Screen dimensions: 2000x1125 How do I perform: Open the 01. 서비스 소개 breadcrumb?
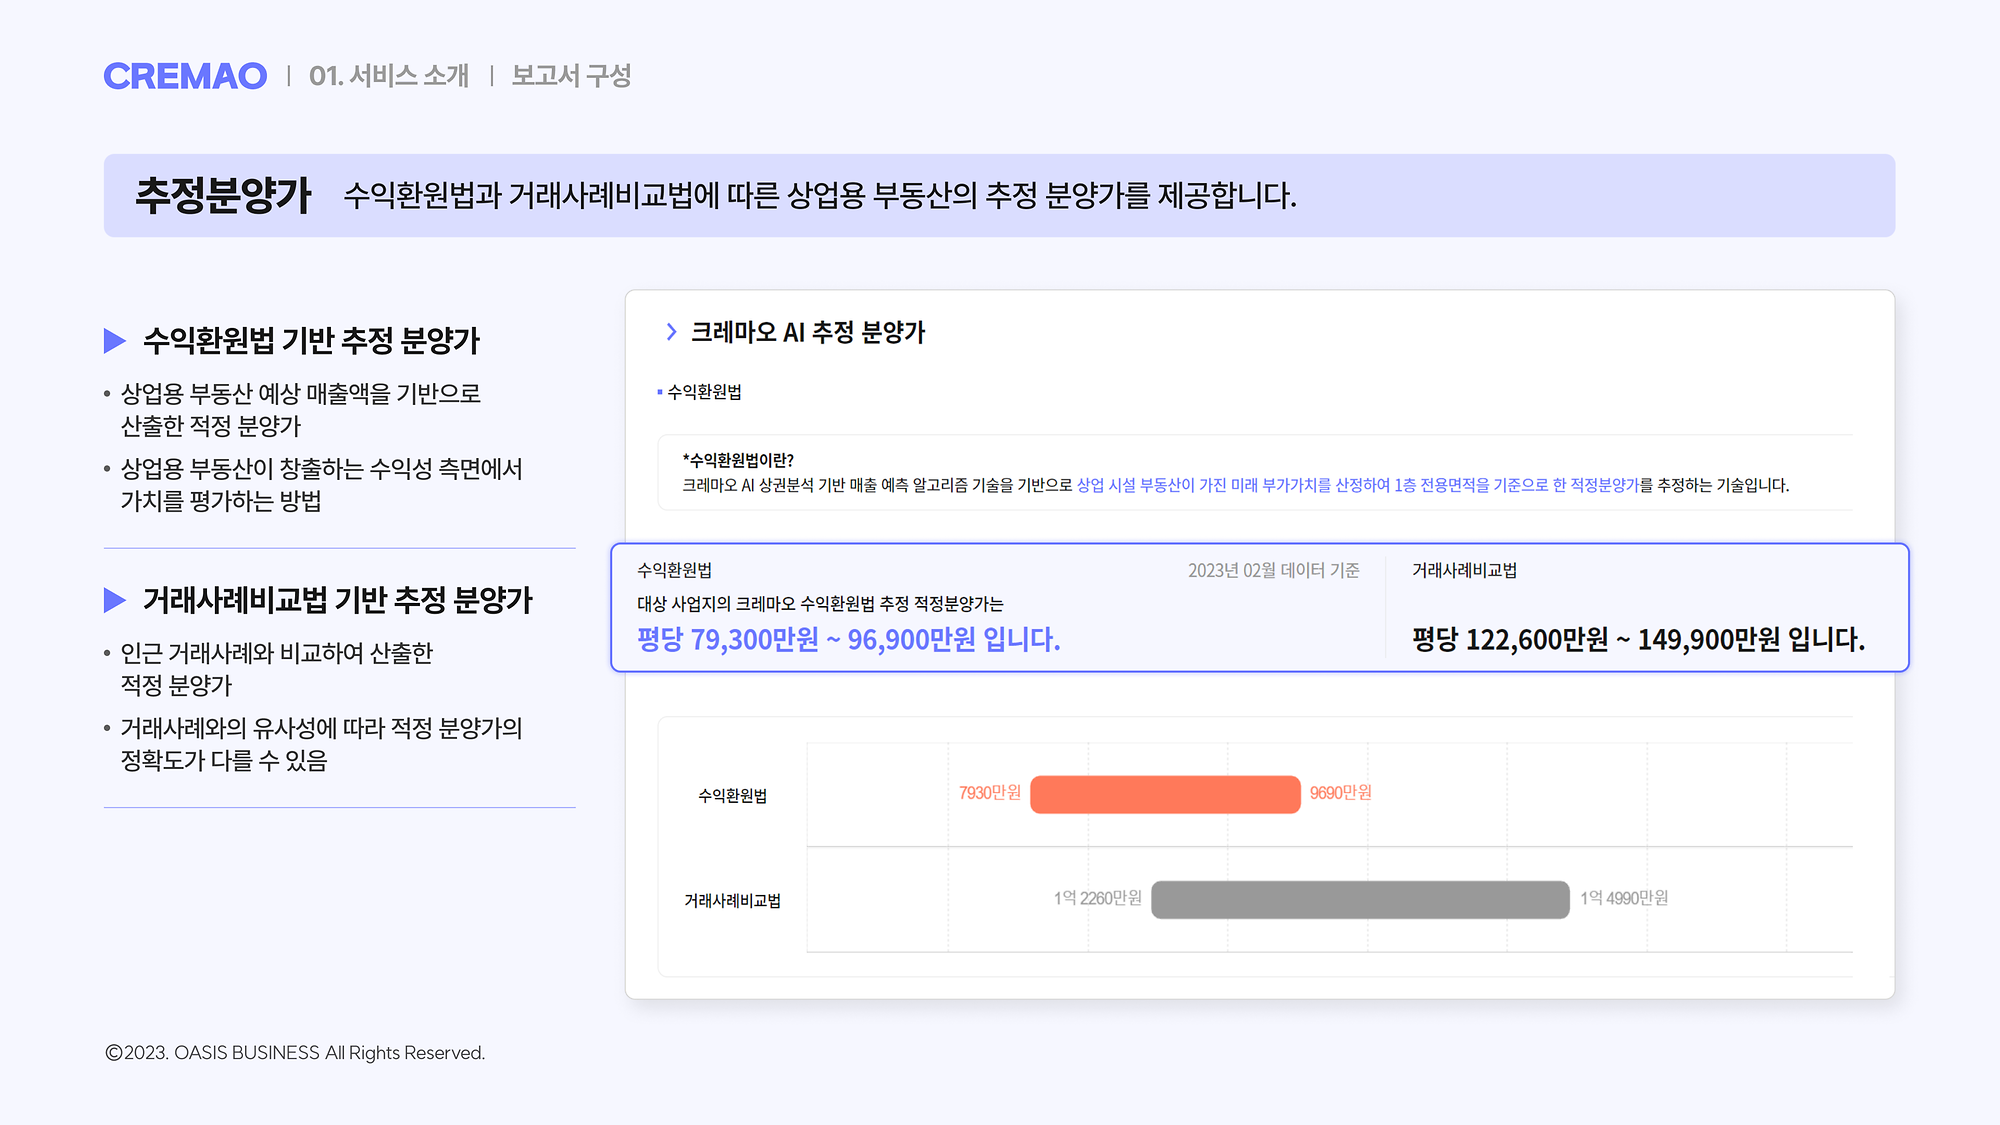tap(388, 76)
